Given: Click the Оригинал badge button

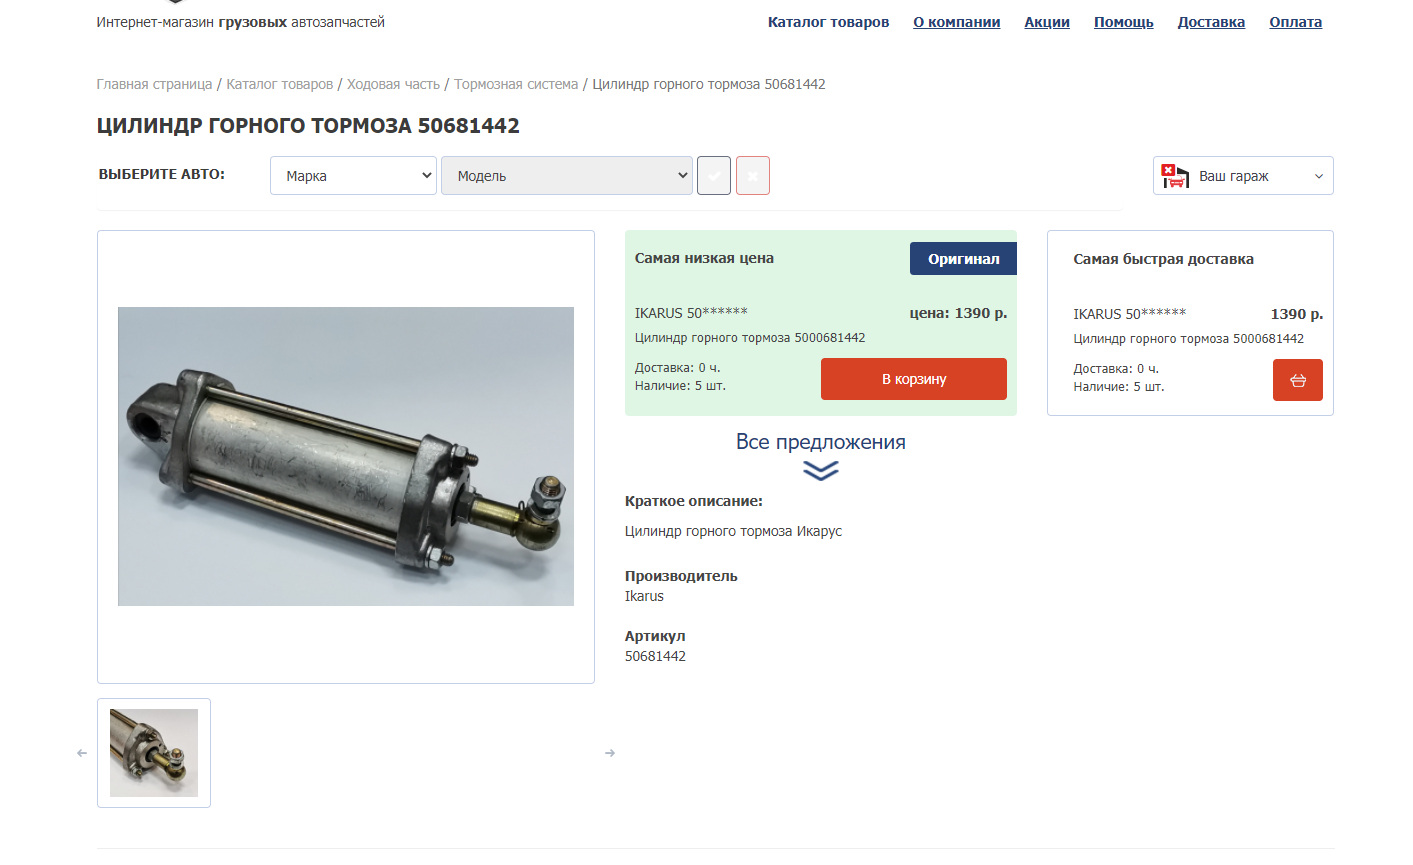Looking at the screenshot, I should pyautogui.click(x=963, y=259).
